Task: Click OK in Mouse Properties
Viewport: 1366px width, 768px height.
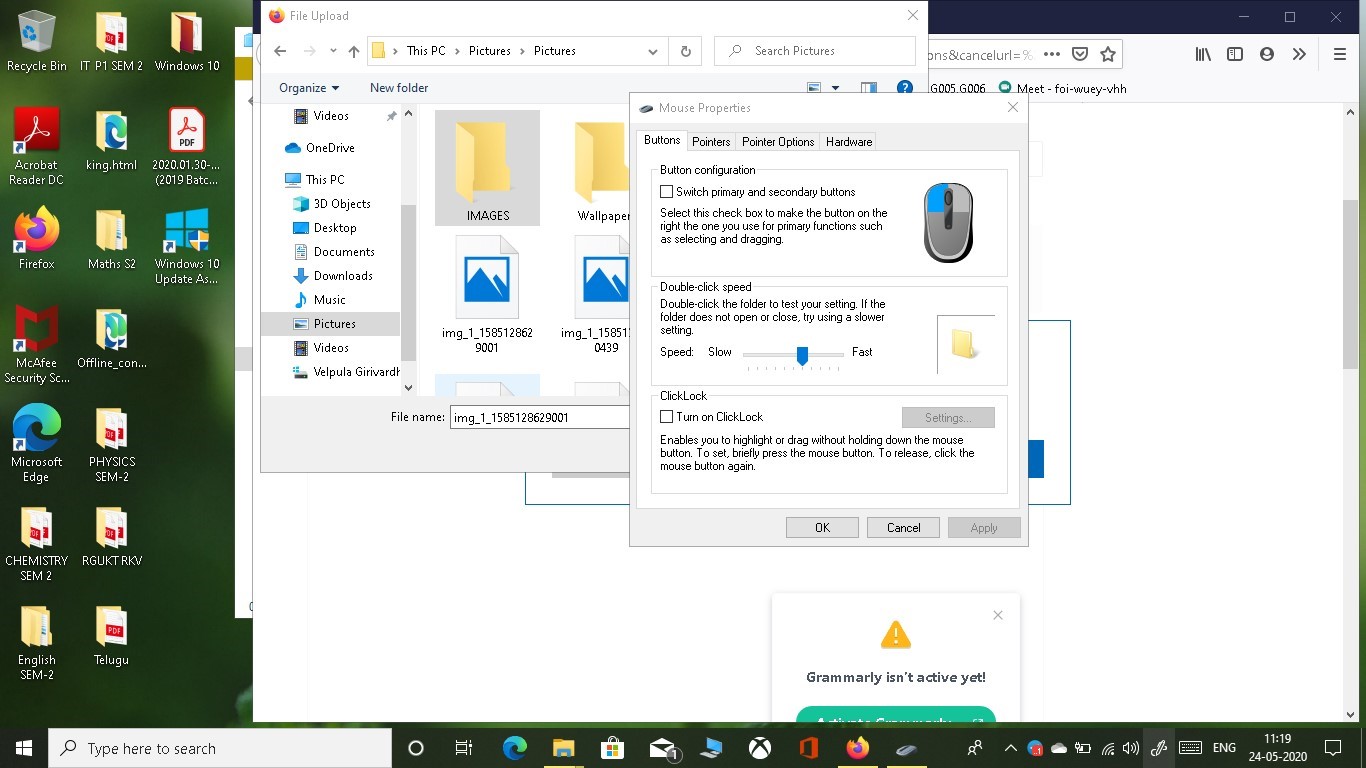Action: point(822,528)
